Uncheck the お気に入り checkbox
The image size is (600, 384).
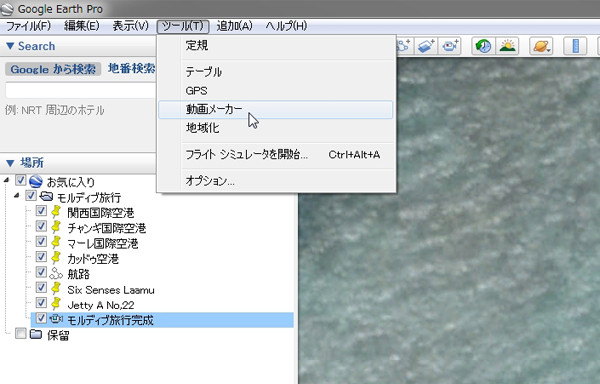pos(21,180)
